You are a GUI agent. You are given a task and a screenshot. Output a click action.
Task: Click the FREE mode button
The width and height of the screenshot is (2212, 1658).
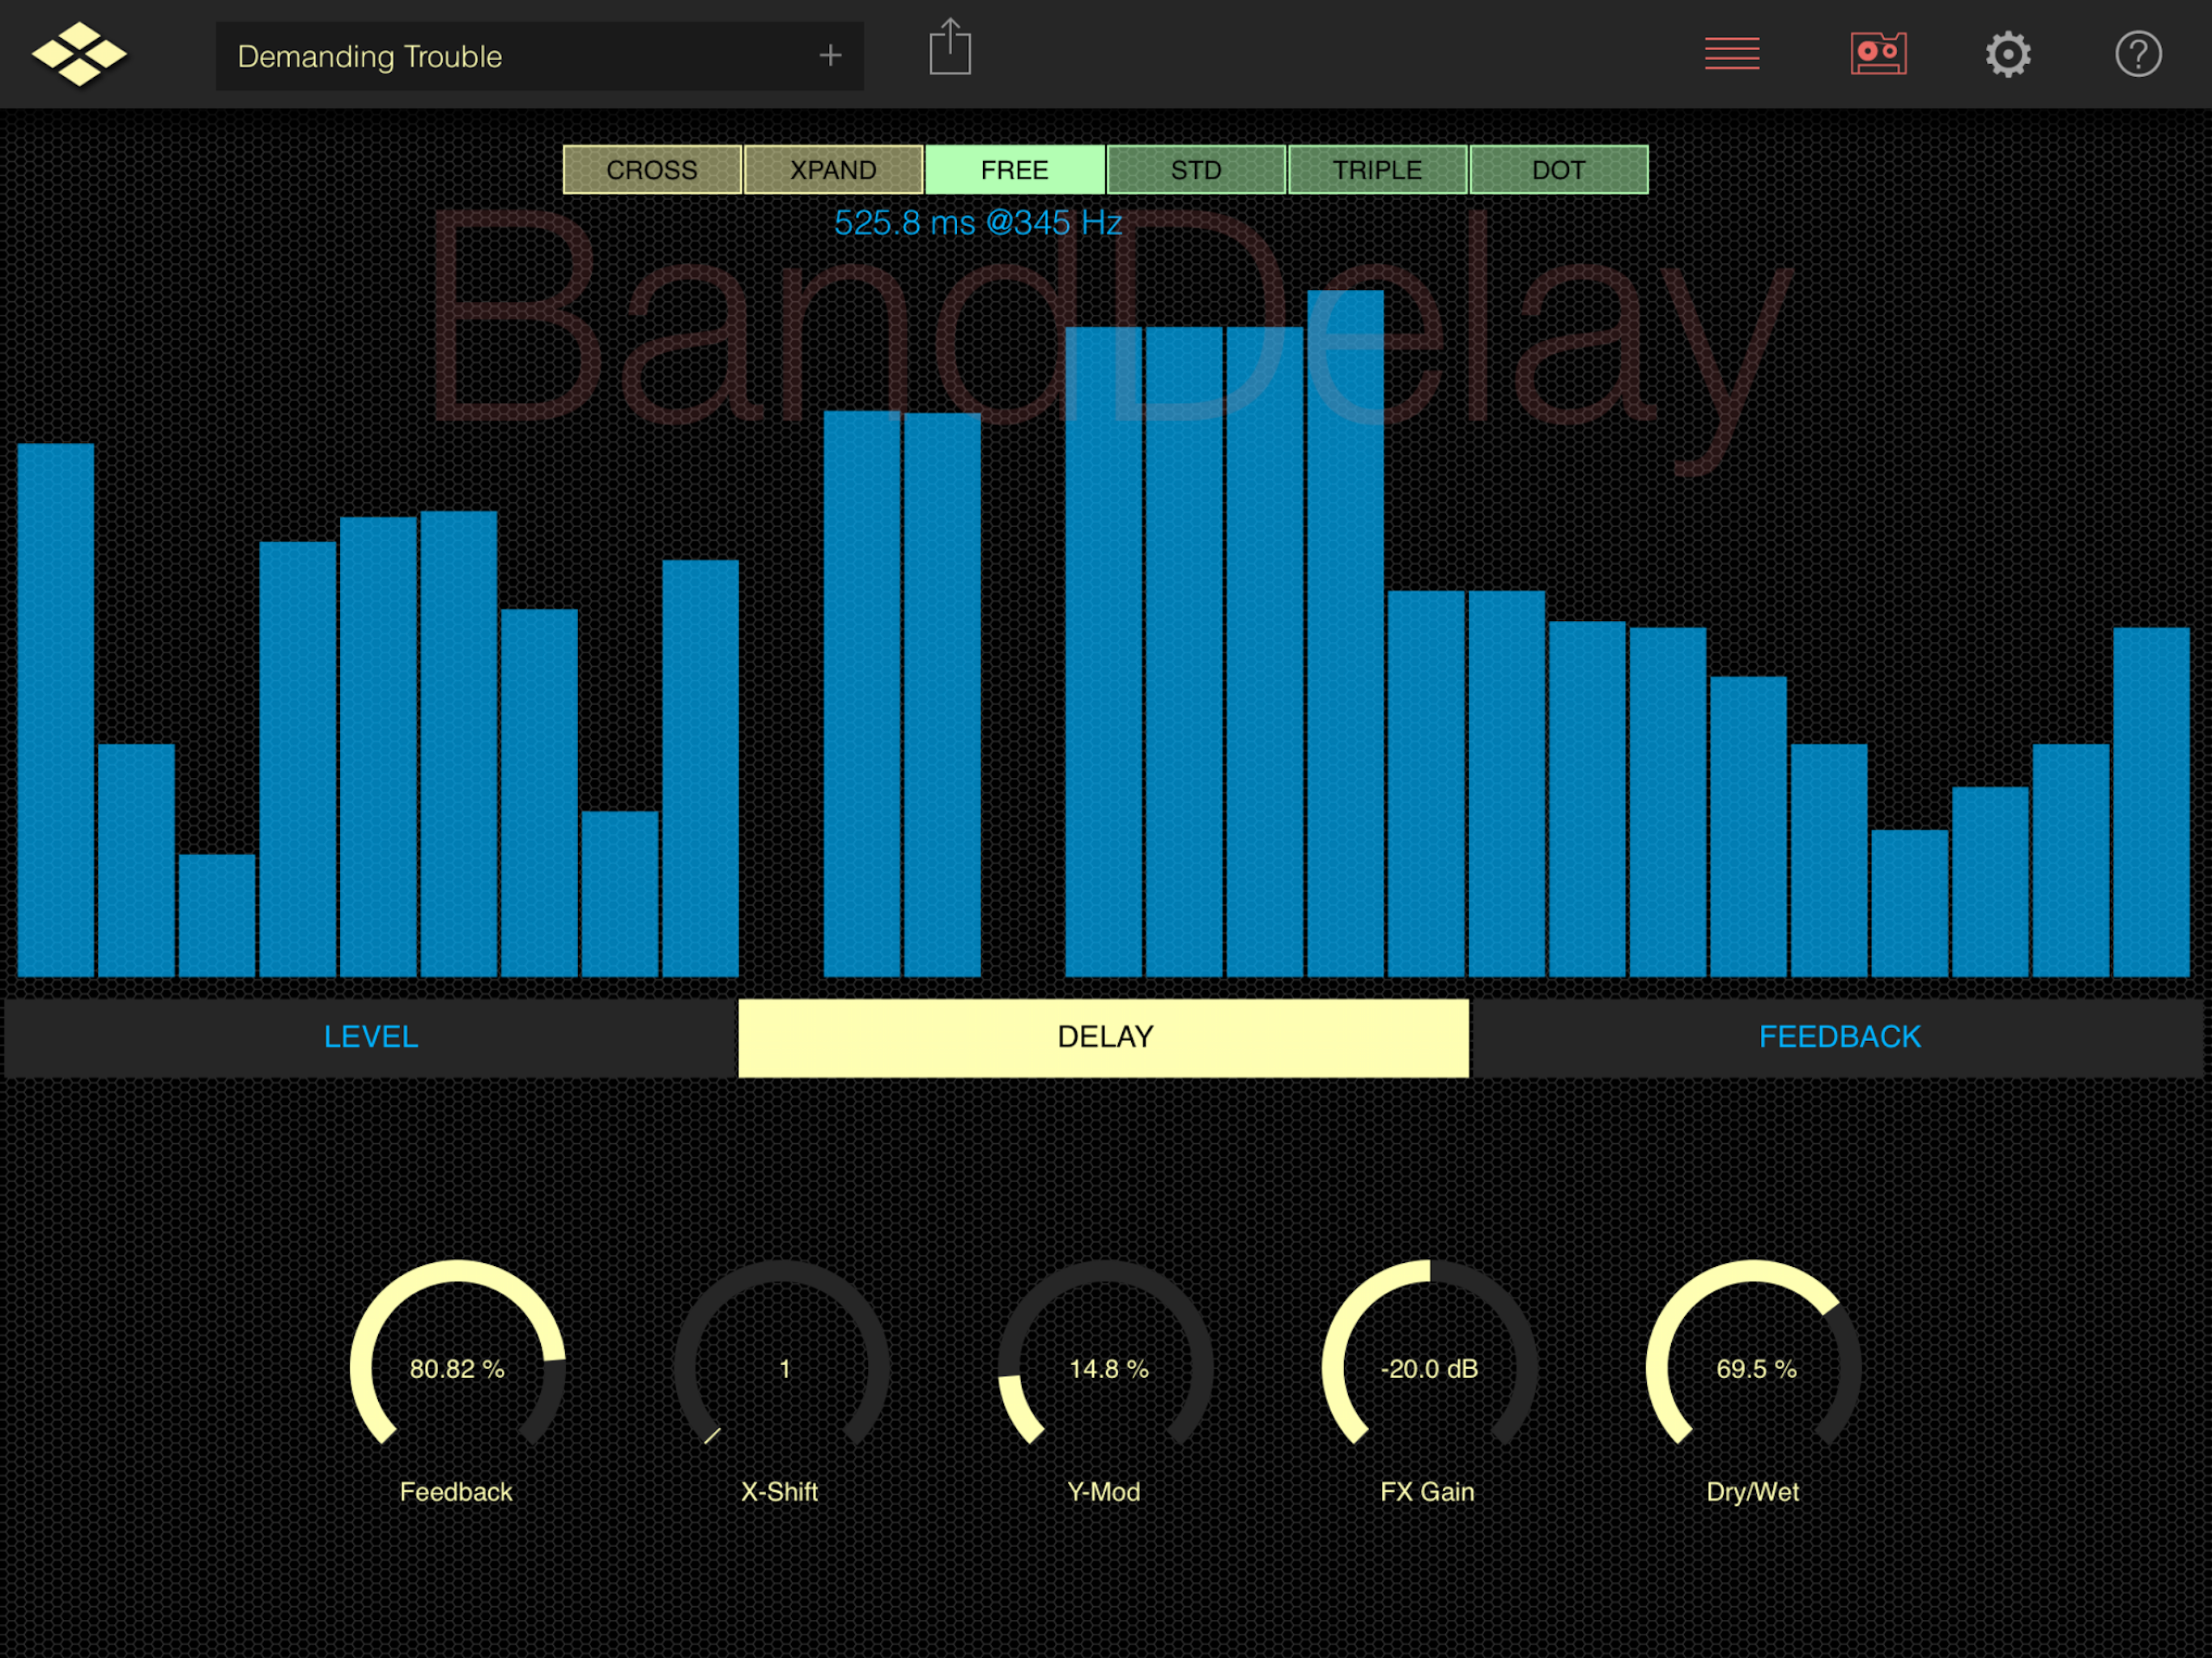[1014, 170]
